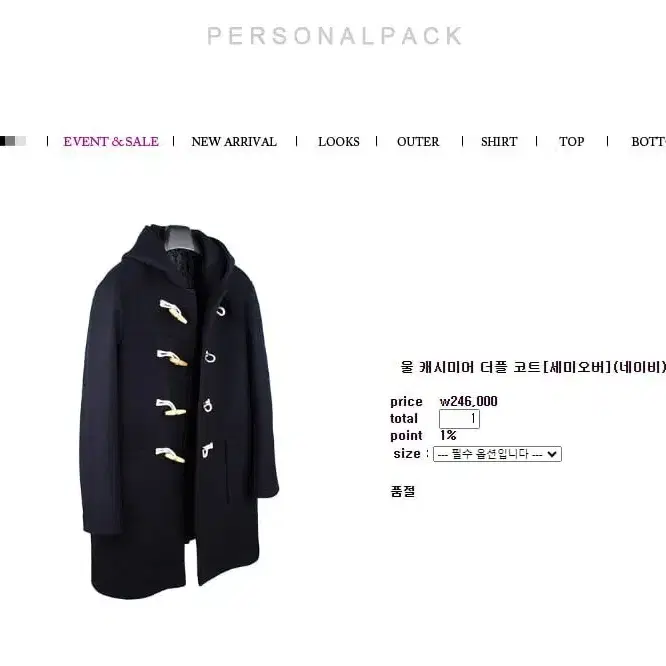The height and width of the screenshot is (666, 666).
Task: Select the black color square
Action: coord(3,141)
